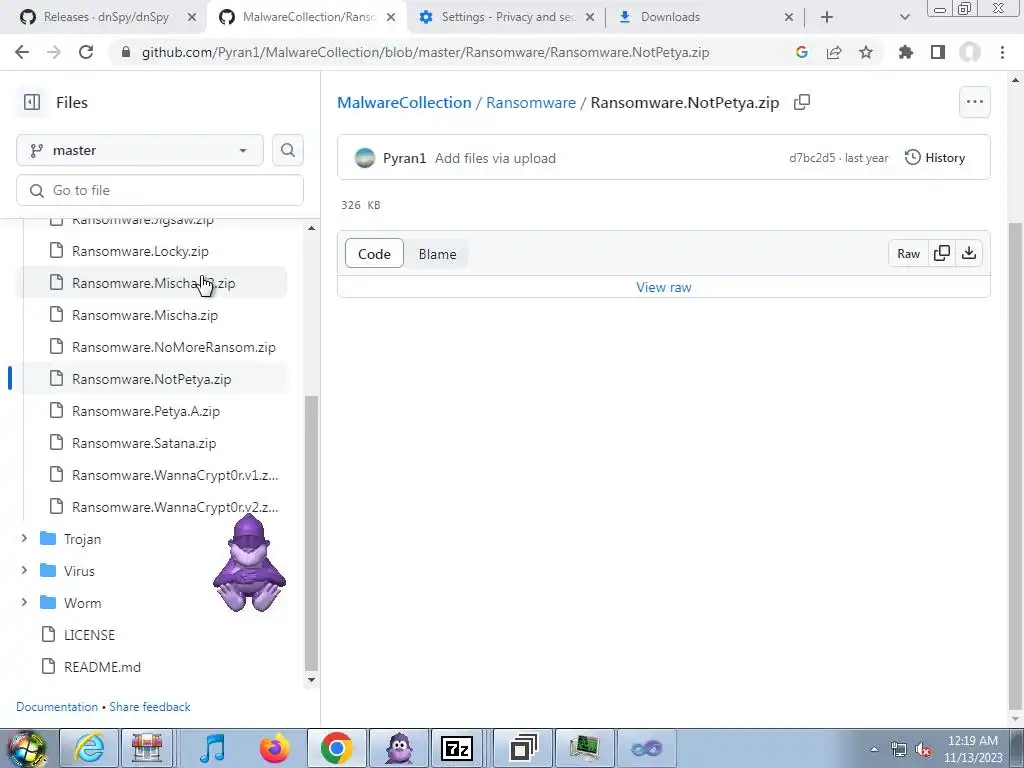Open Ransomware.WannaCrypt0r.v1 zip file
This screenshot has width=1024, height=768.
(x=152, y=475)
